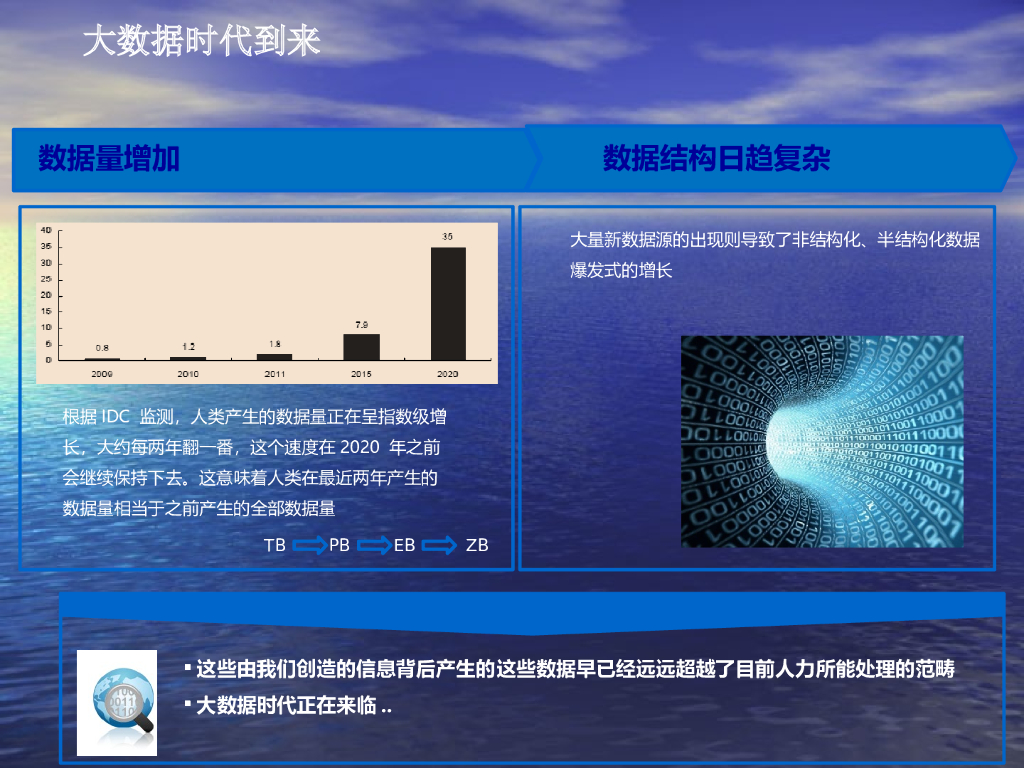
Task: Click the 2020 bar labeled 35
Action: pos(449,302)
